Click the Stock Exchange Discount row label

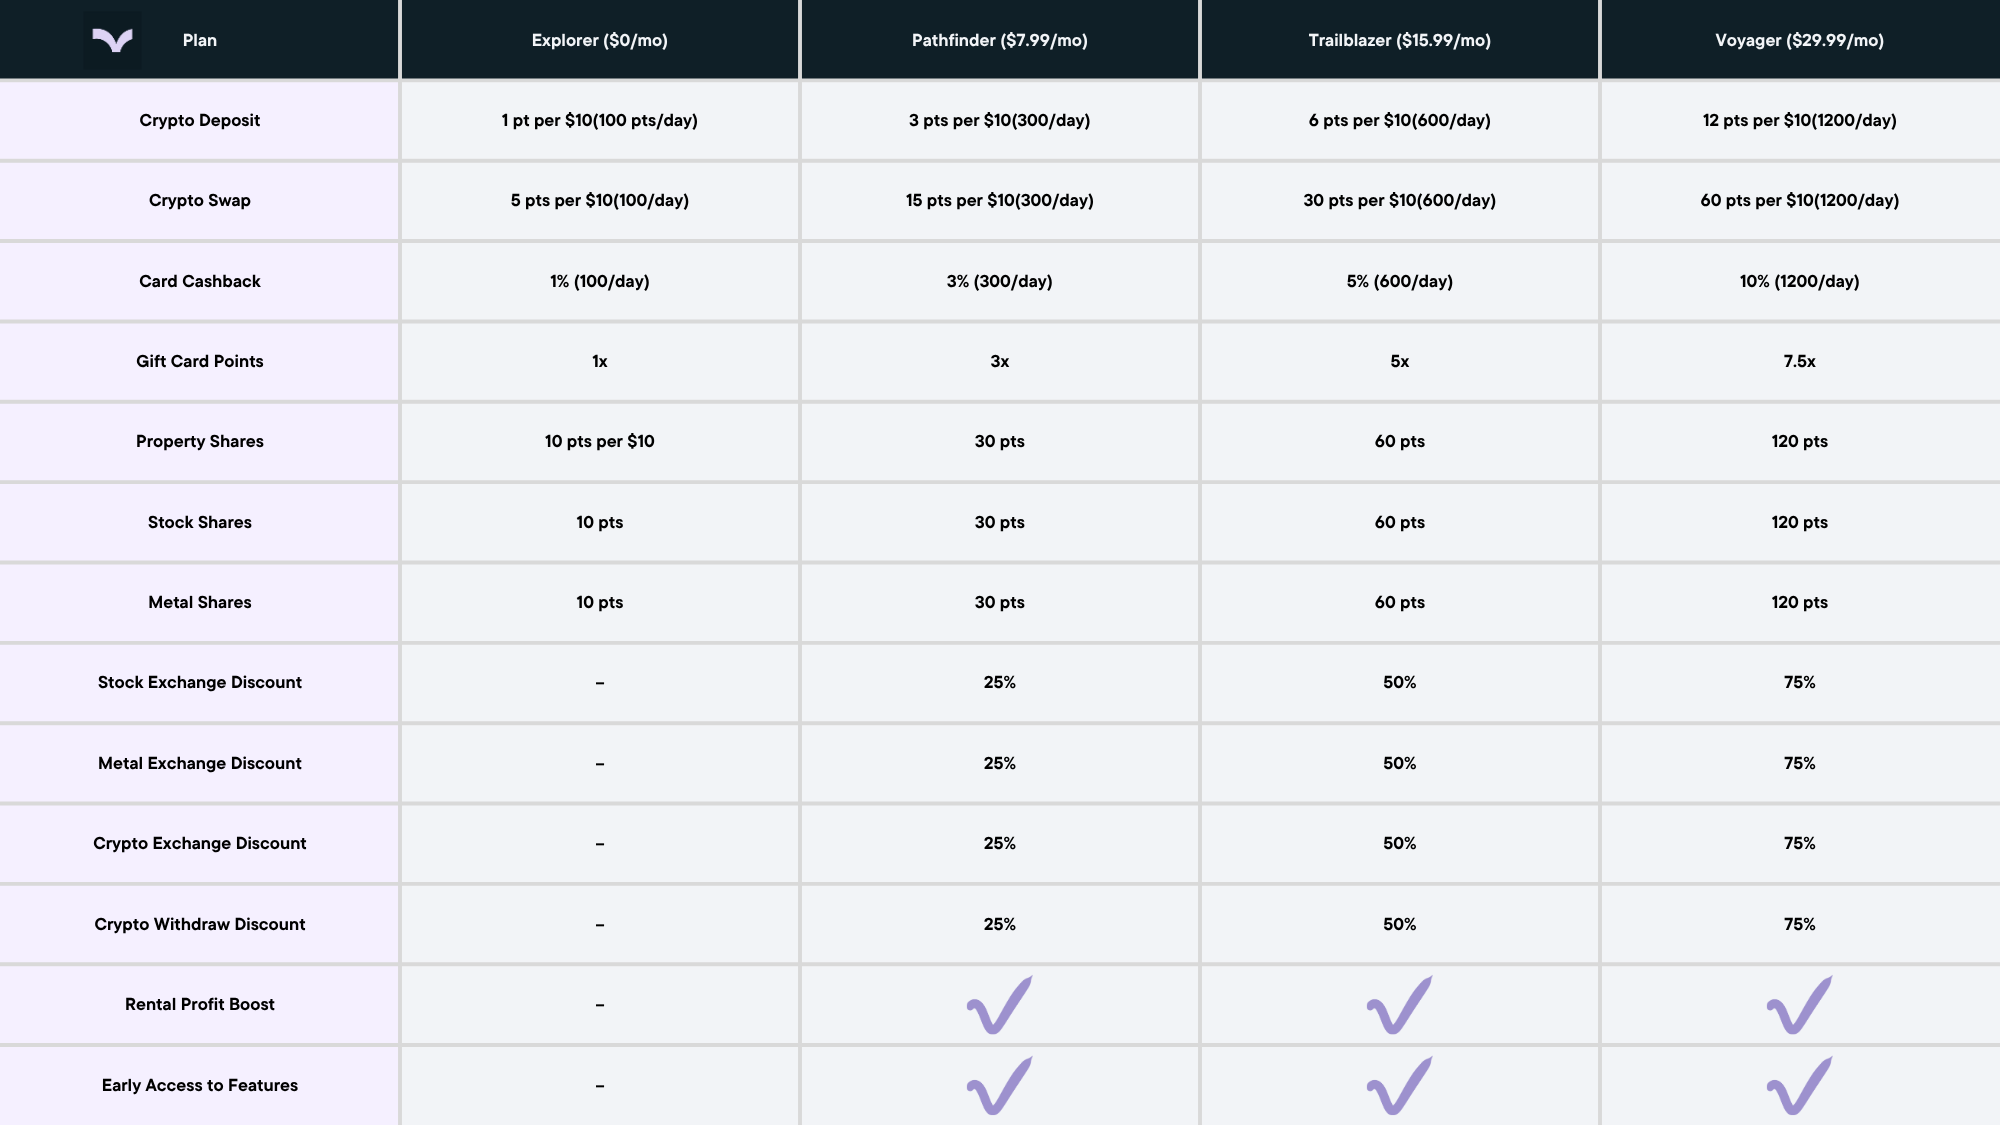(199, 682)
